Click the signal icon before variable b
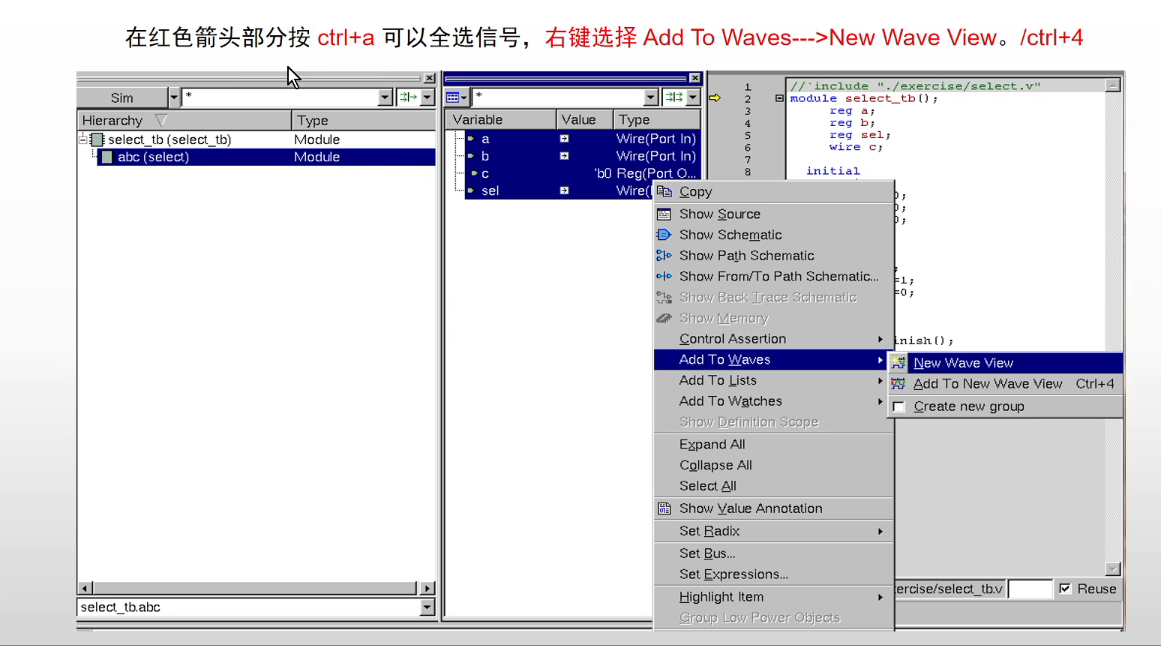Screen dimensions: 1161x646 click(x=471, y=156)
